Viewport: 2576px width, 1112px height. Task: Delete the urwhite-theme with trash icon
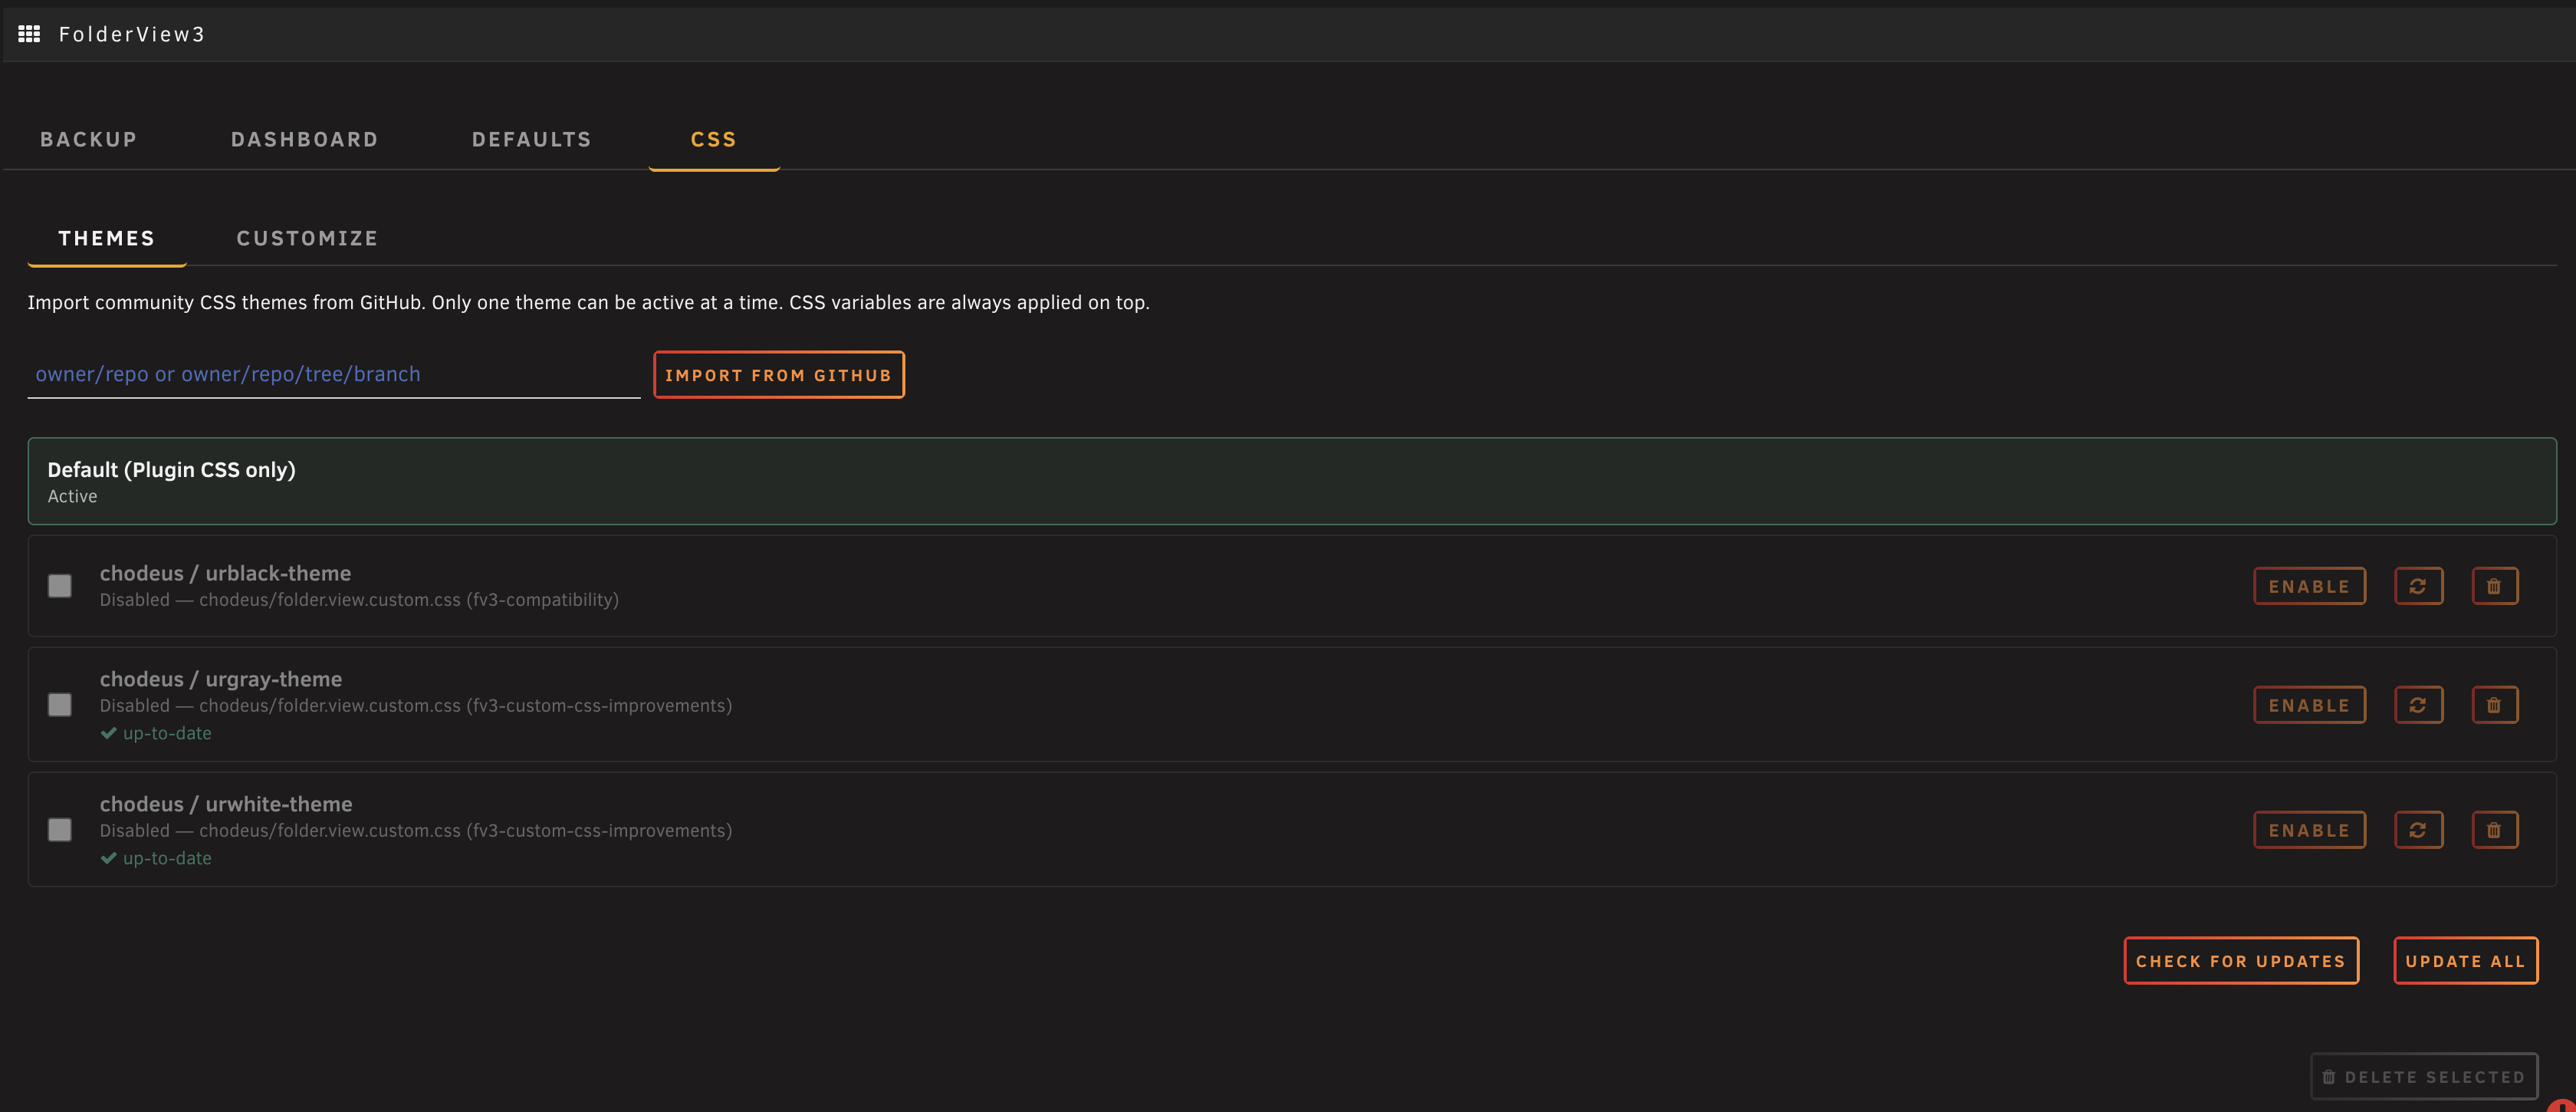[2494, 830]
